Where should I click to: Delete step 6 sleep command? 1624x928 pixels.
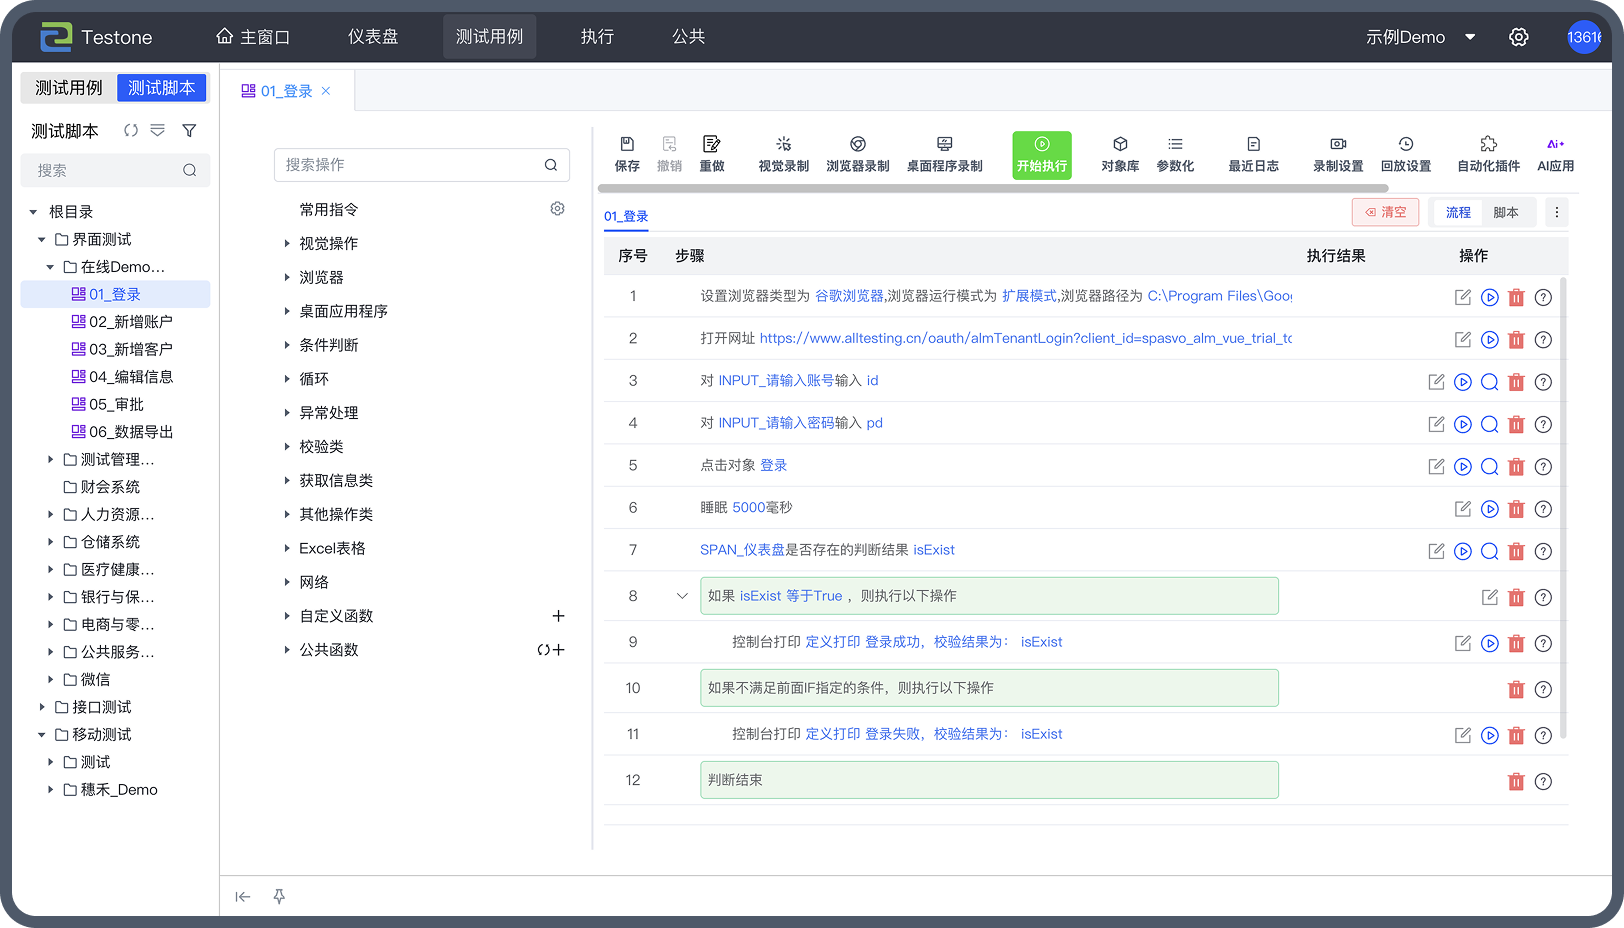tap(1516, 509)
